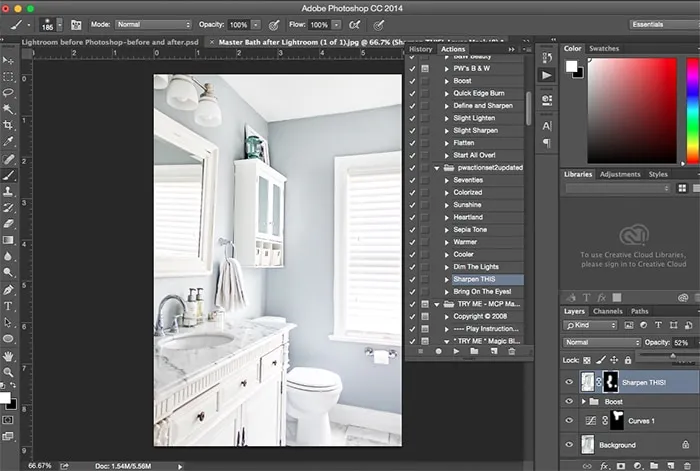Select the Define and Sharpen action
The height and width of the screenshot is (471, 700).
[483, 106]
